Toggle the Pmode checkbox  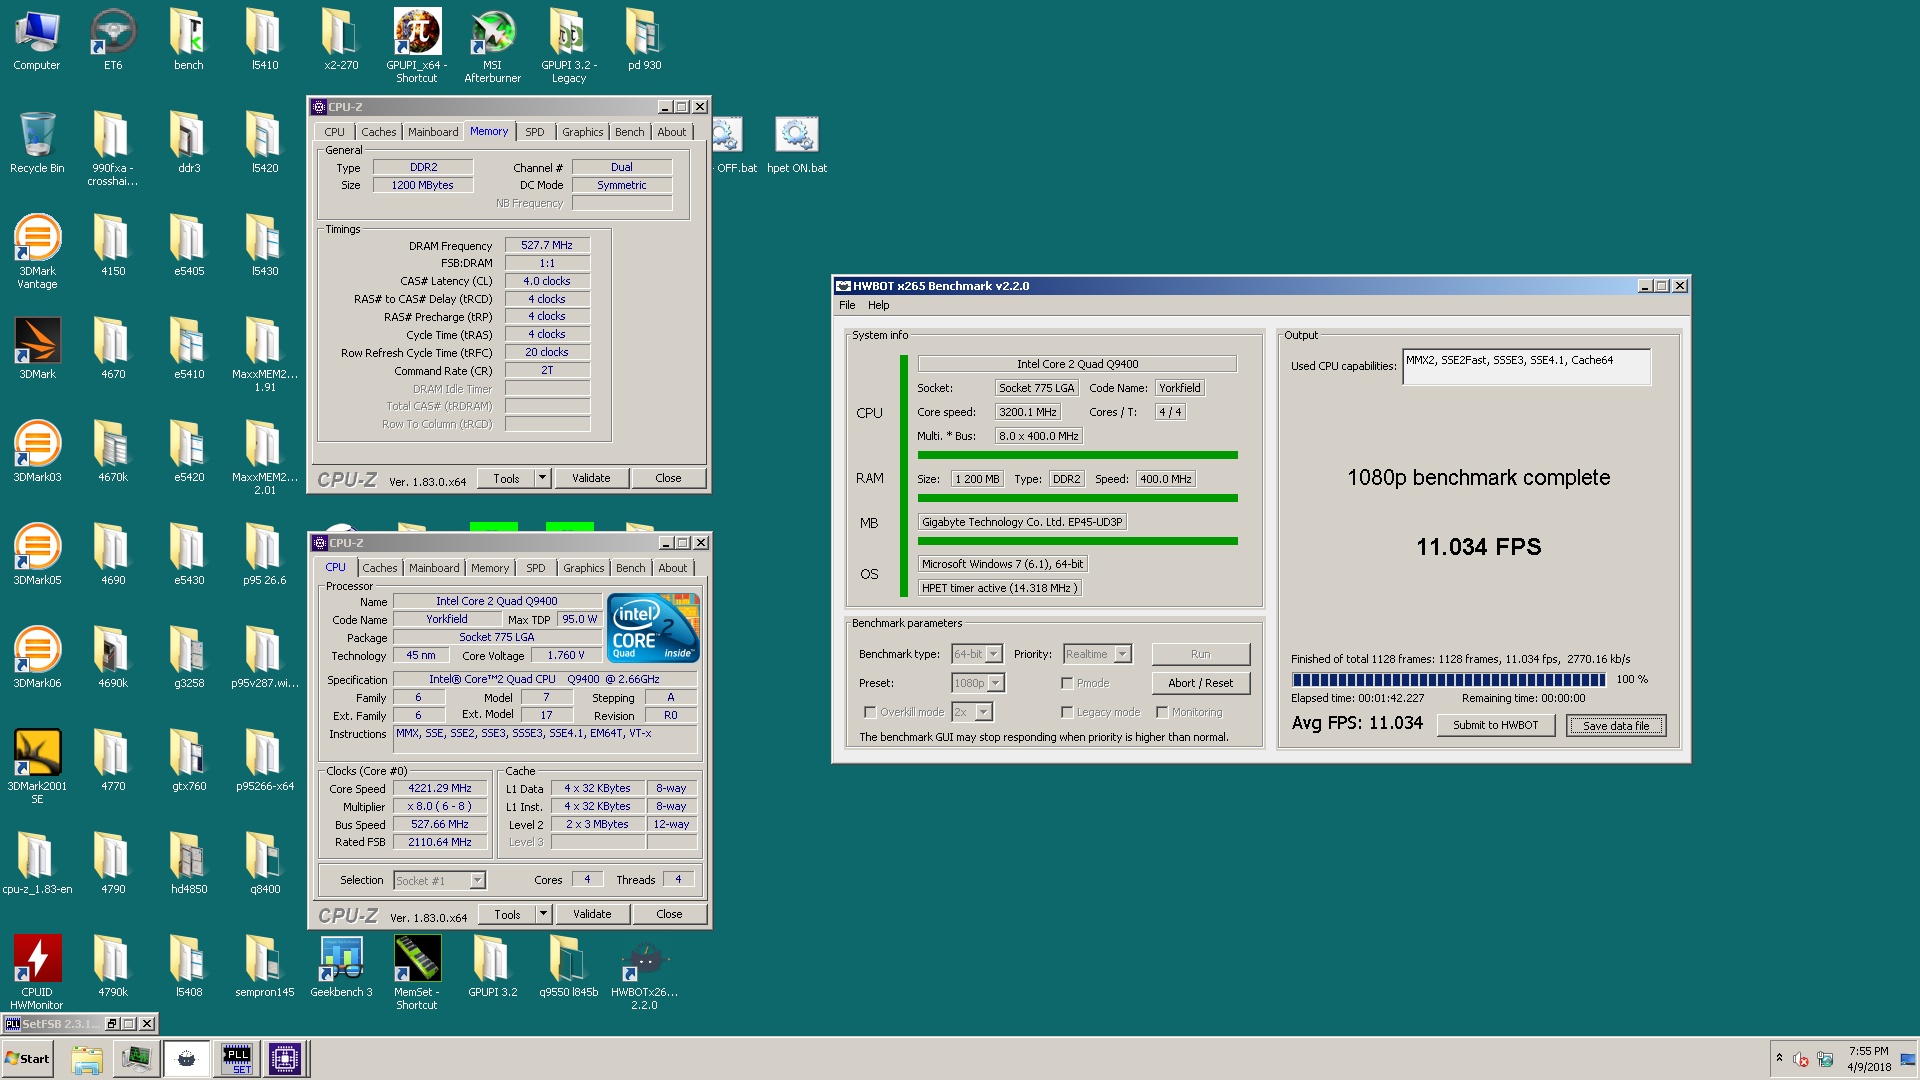pos(1067,684)
